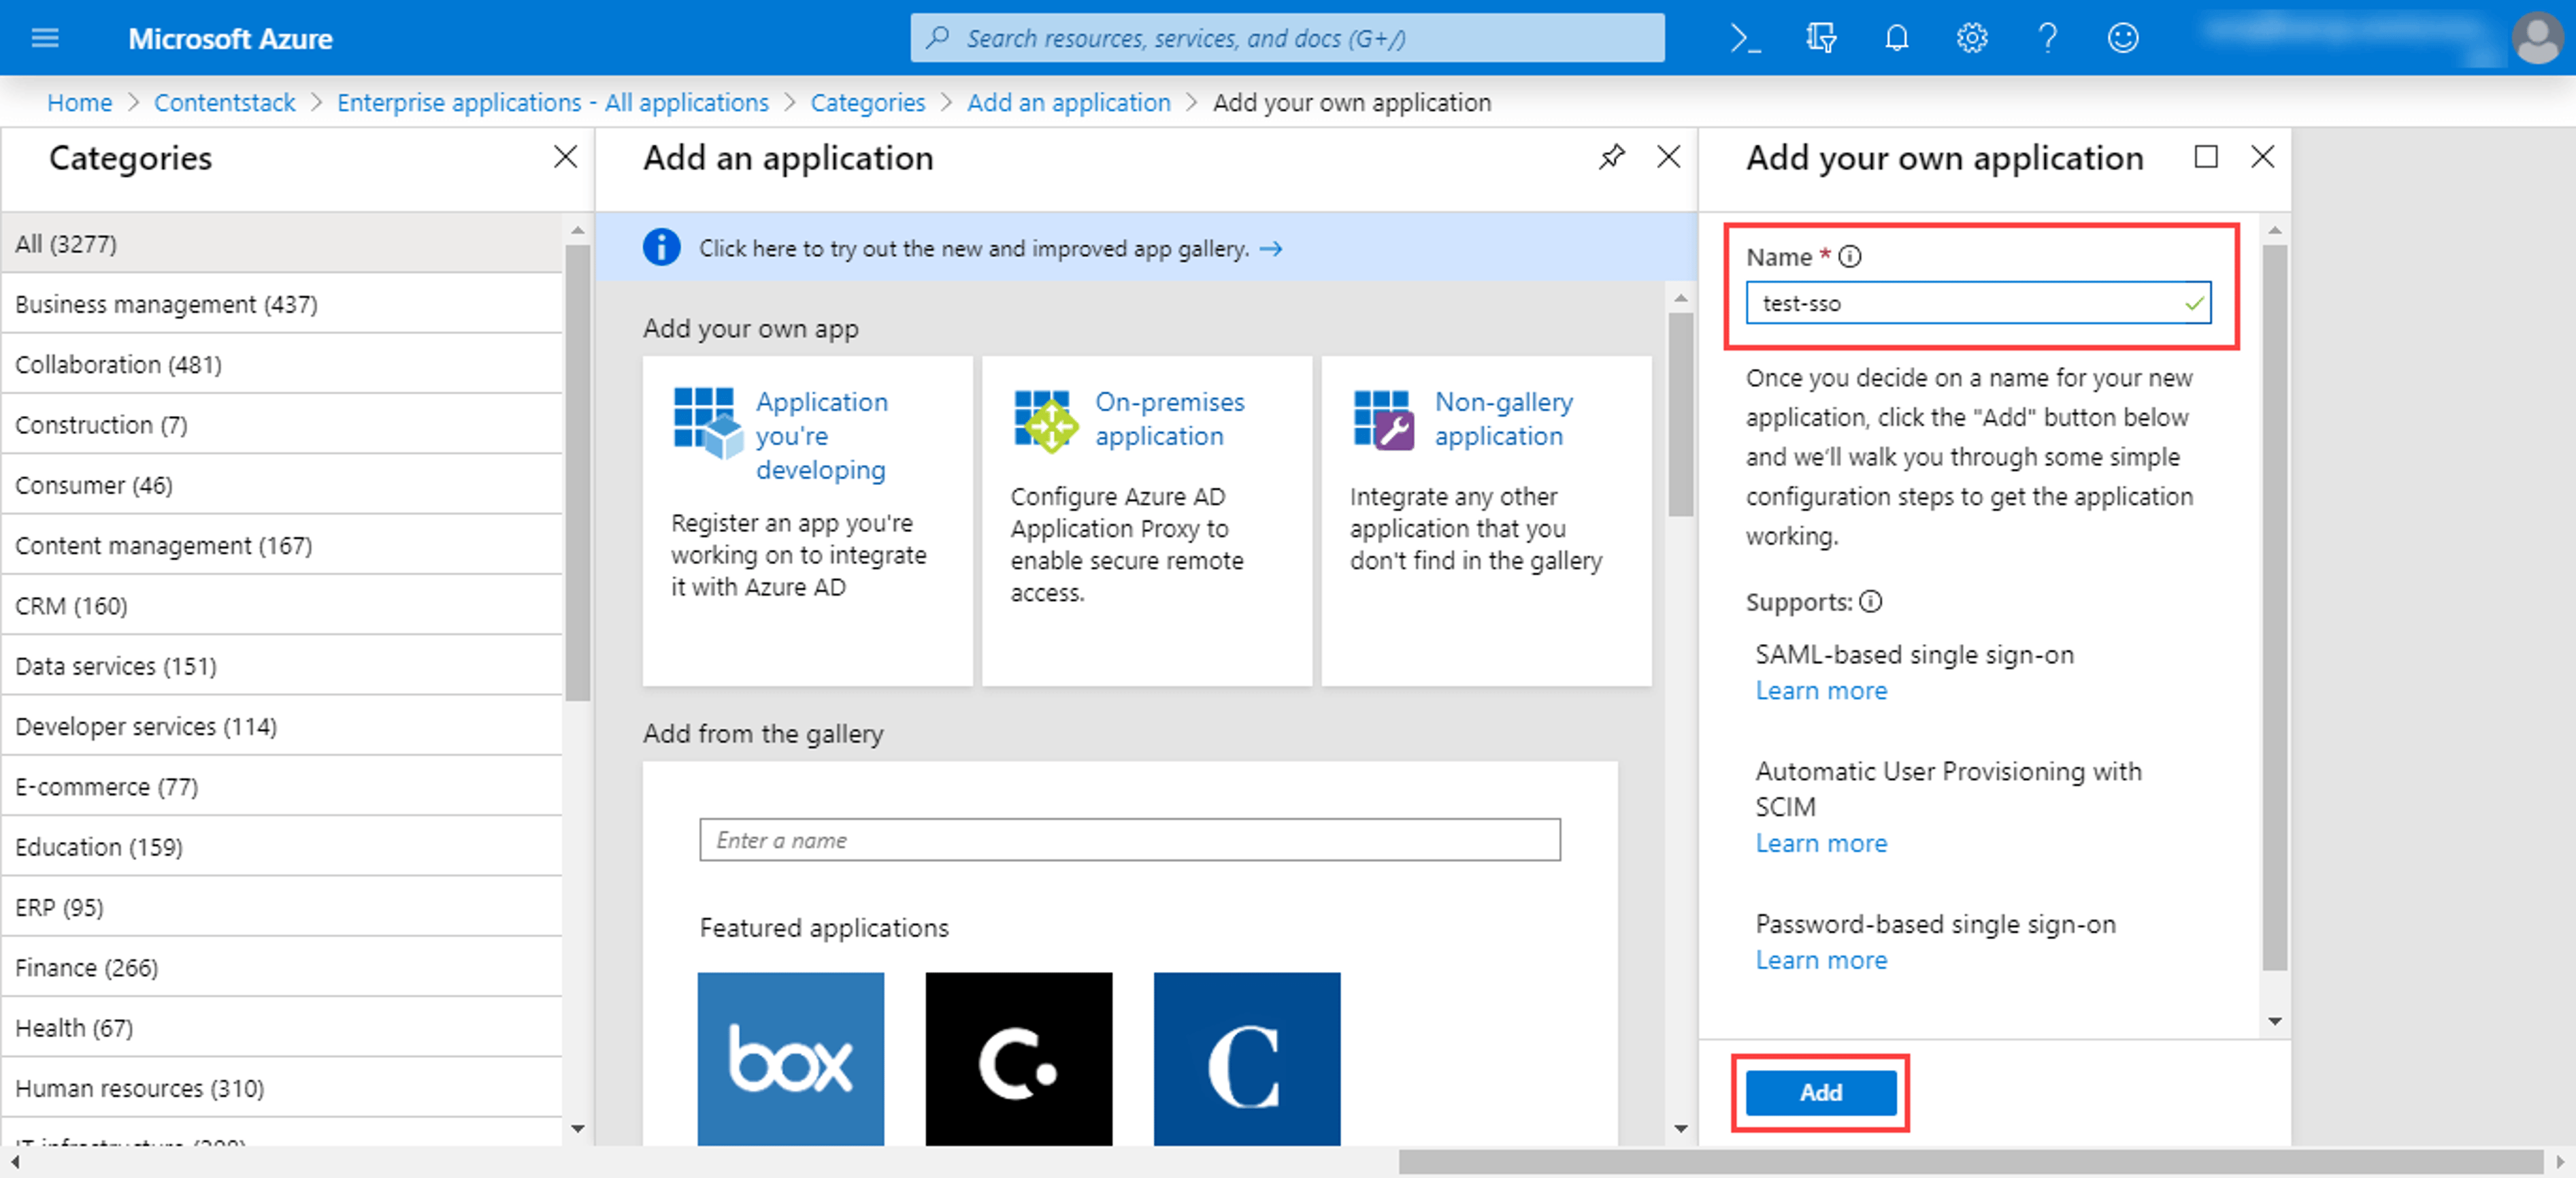Select the CRM (160) category

pyautogui.click(x=282, y=605)
